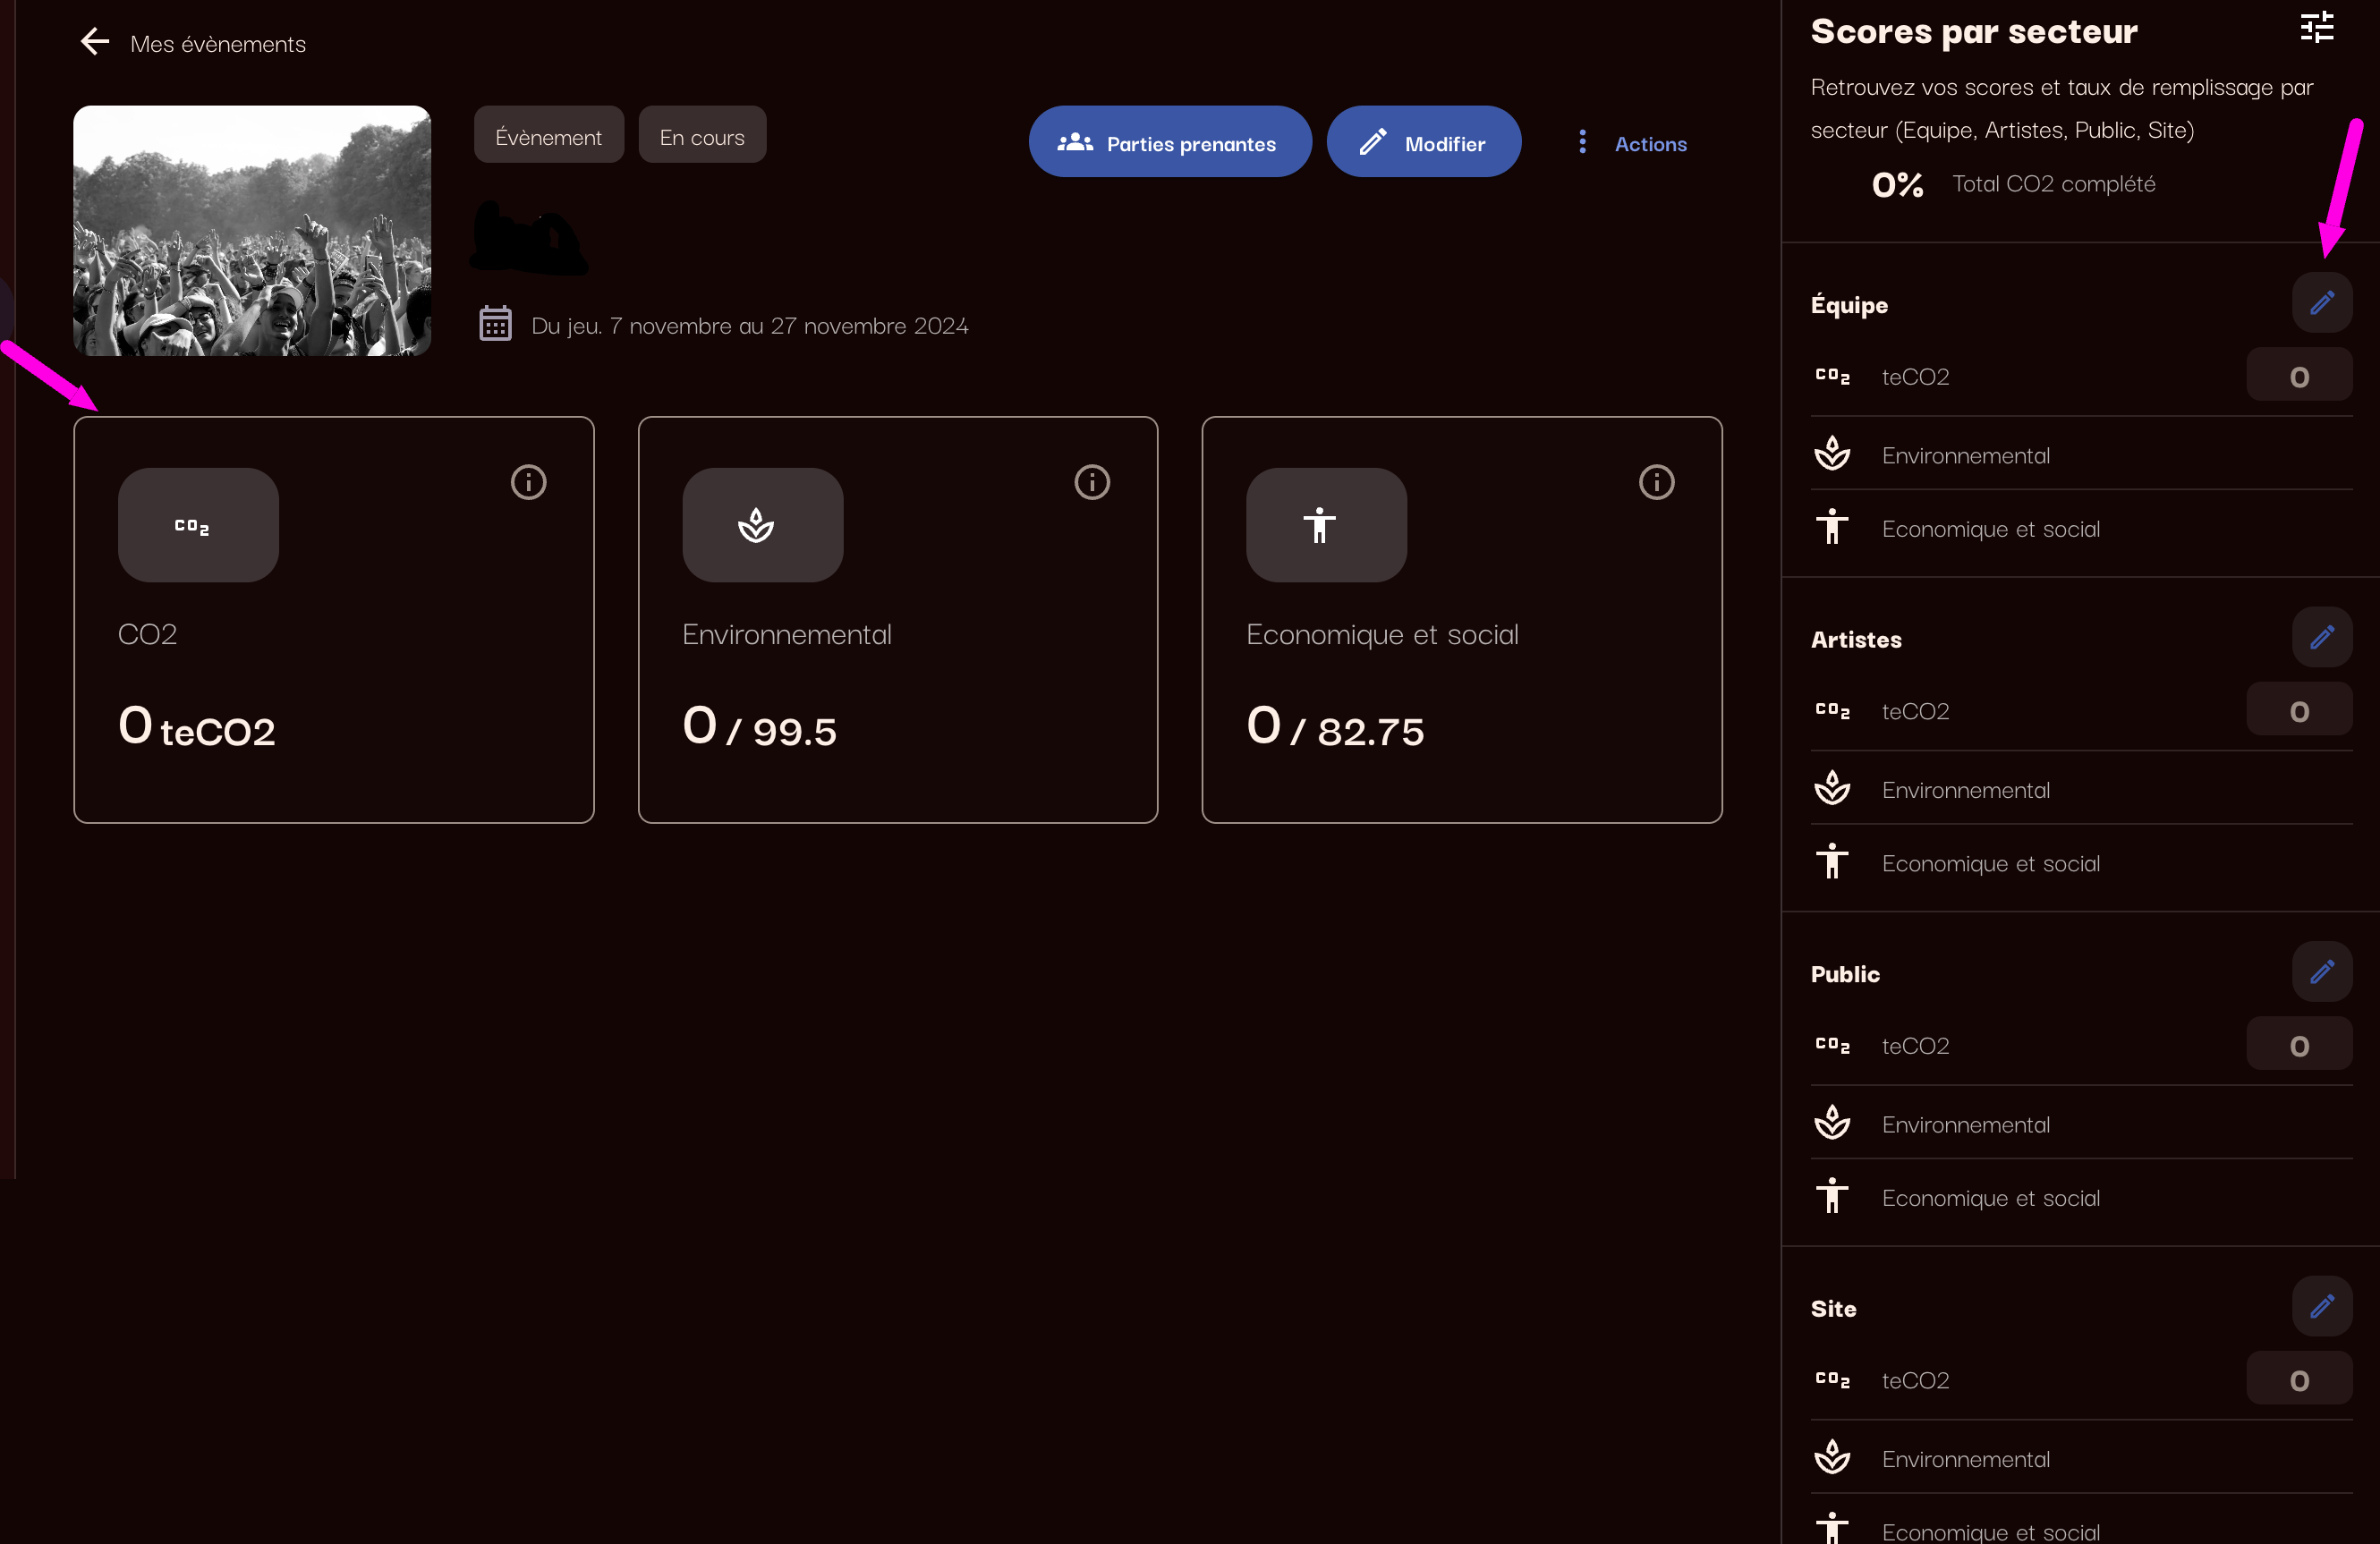
Task: Click the Équipe teCO2 value field
Action: coord(2298,377)
